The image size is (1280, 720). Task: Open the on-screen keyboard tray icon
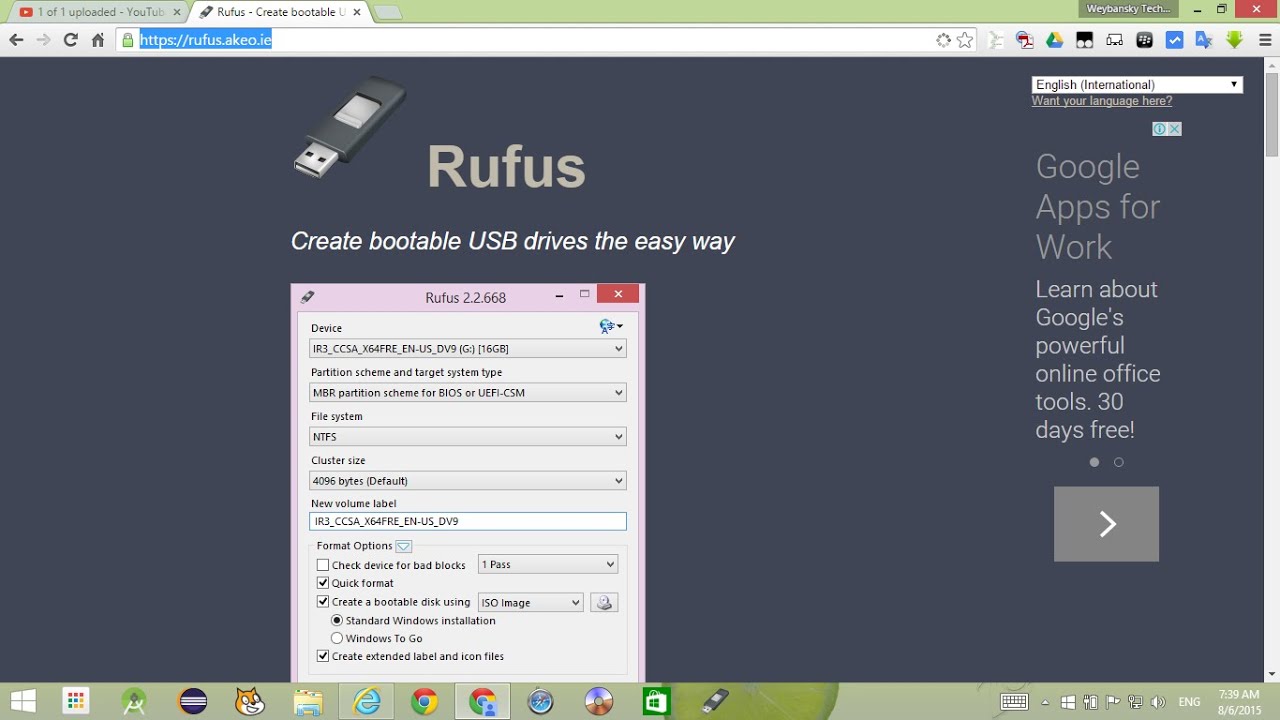click(x=1015, y=702)
